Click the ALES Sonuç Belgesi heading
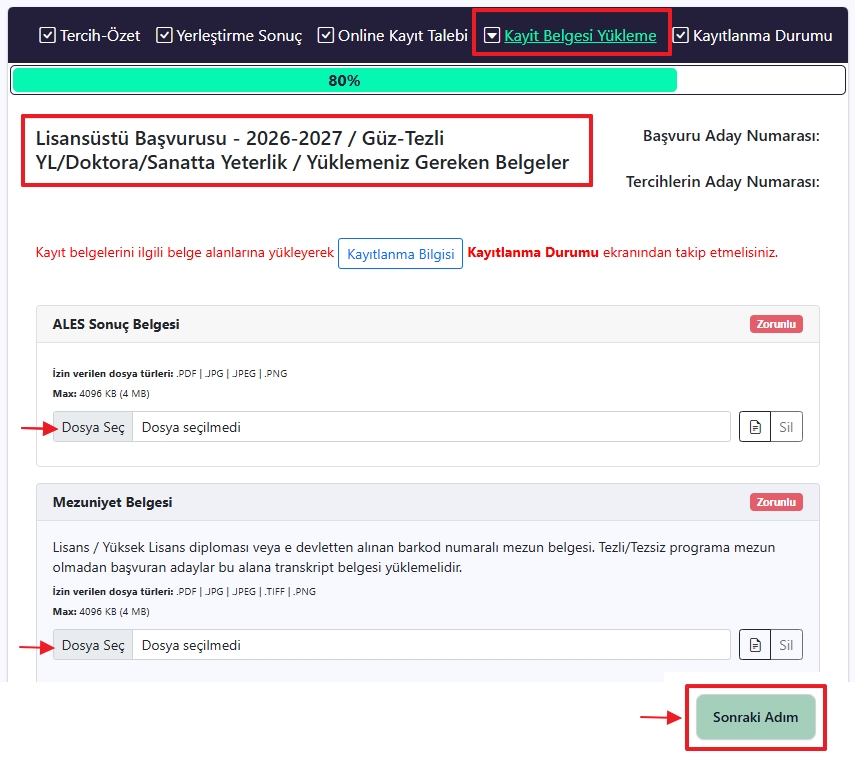 [116, 324]
